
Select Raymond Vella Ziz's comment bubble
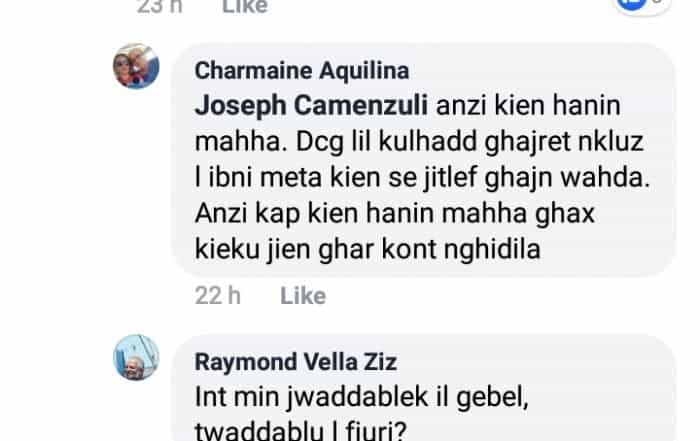[x=424, y=387]
